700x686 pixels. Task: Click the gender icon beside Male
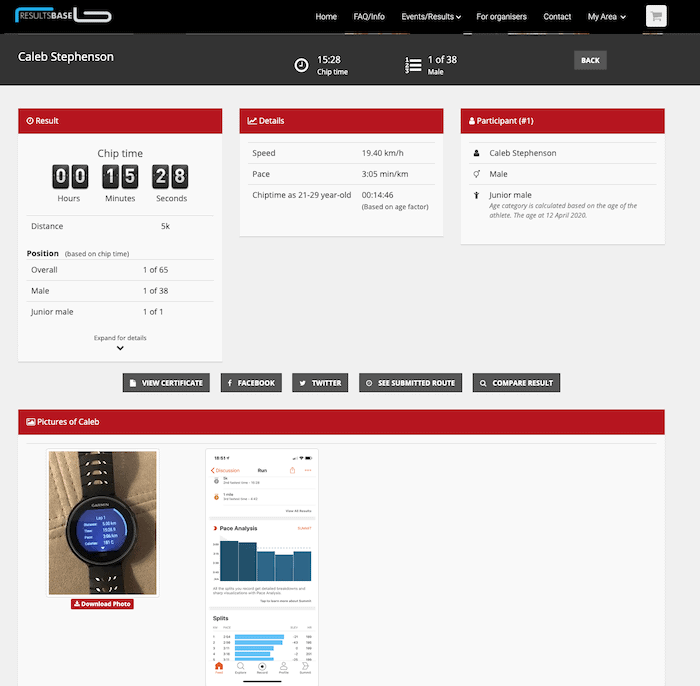click(476, 174)
